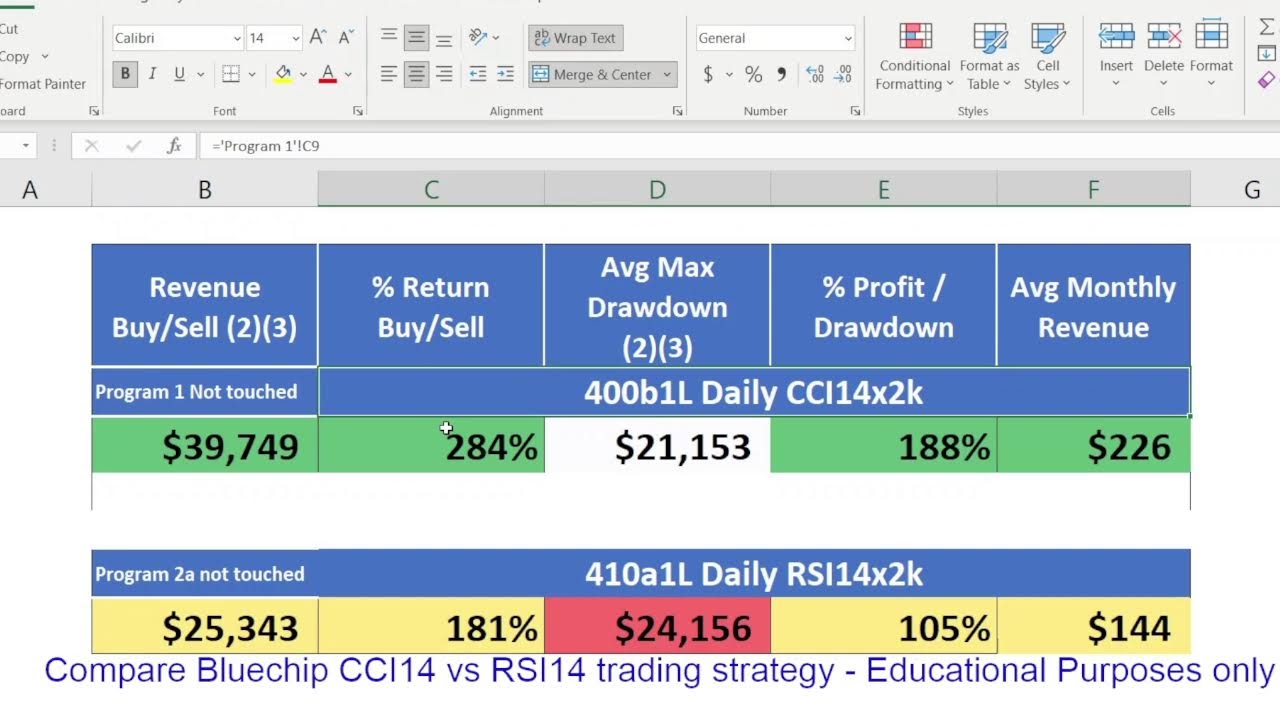Apply red font color A
The width and height of the screenshot is (1280, 720).
[x=328, y=74]
